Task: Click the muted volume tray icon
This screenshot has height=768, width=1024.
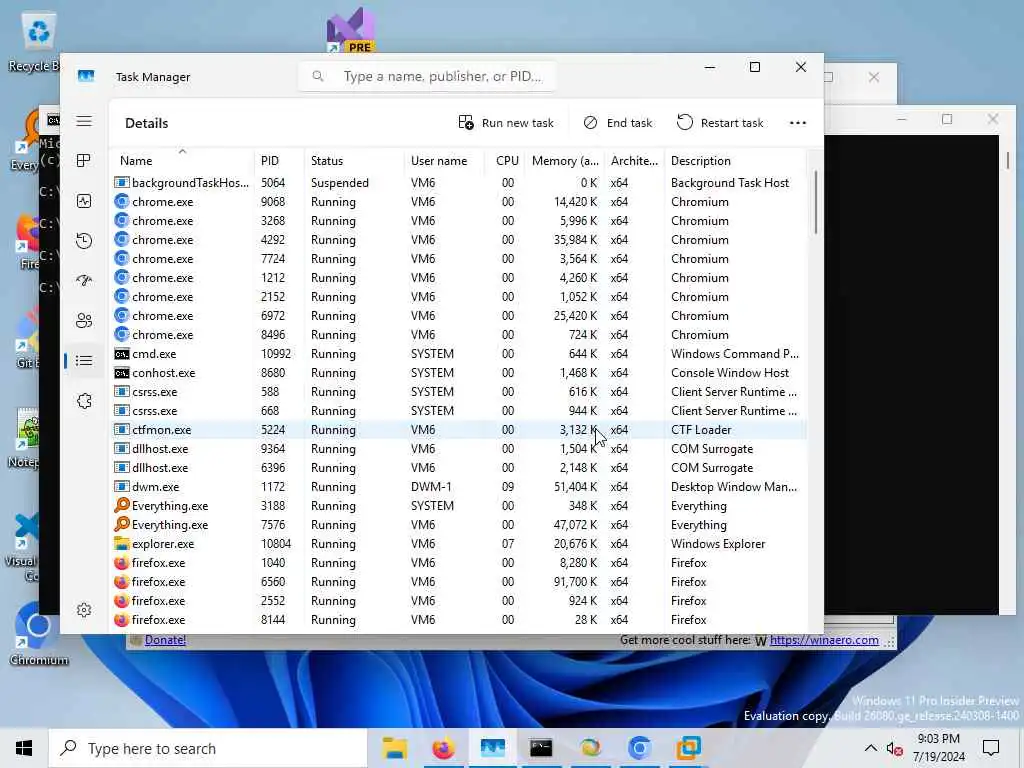Action: pyautogui.click(x=894, y=749)
